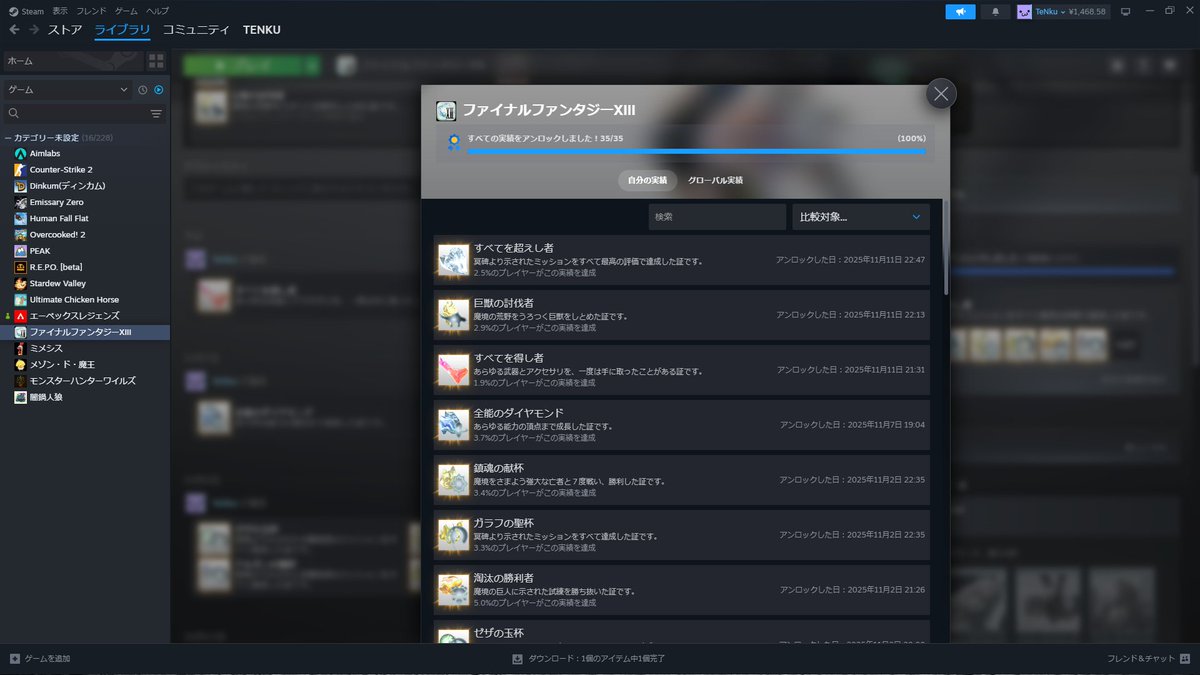The image size is (1200, 675).
Task: Click the すべてを超えし者 achievement title
Action: [514, 247]
